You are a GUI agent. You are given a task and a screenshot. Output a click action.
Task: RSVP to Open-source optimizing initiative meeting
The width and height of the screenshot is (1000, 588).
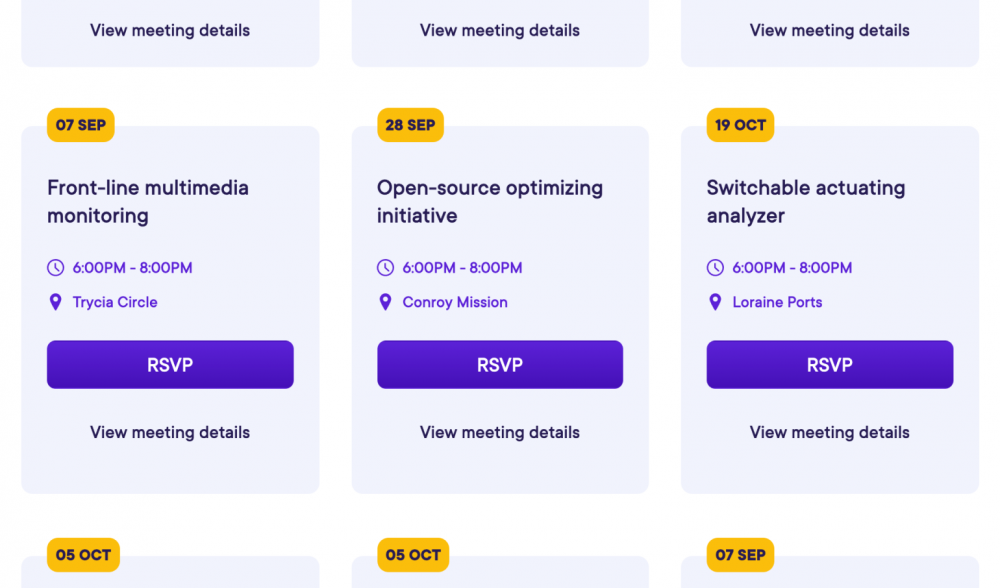click(x=500, y=365)
